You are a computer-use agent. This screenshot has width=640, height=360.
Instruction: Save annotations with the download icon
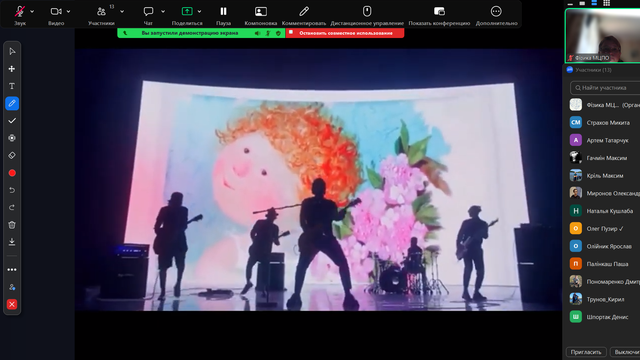point(12,242)
